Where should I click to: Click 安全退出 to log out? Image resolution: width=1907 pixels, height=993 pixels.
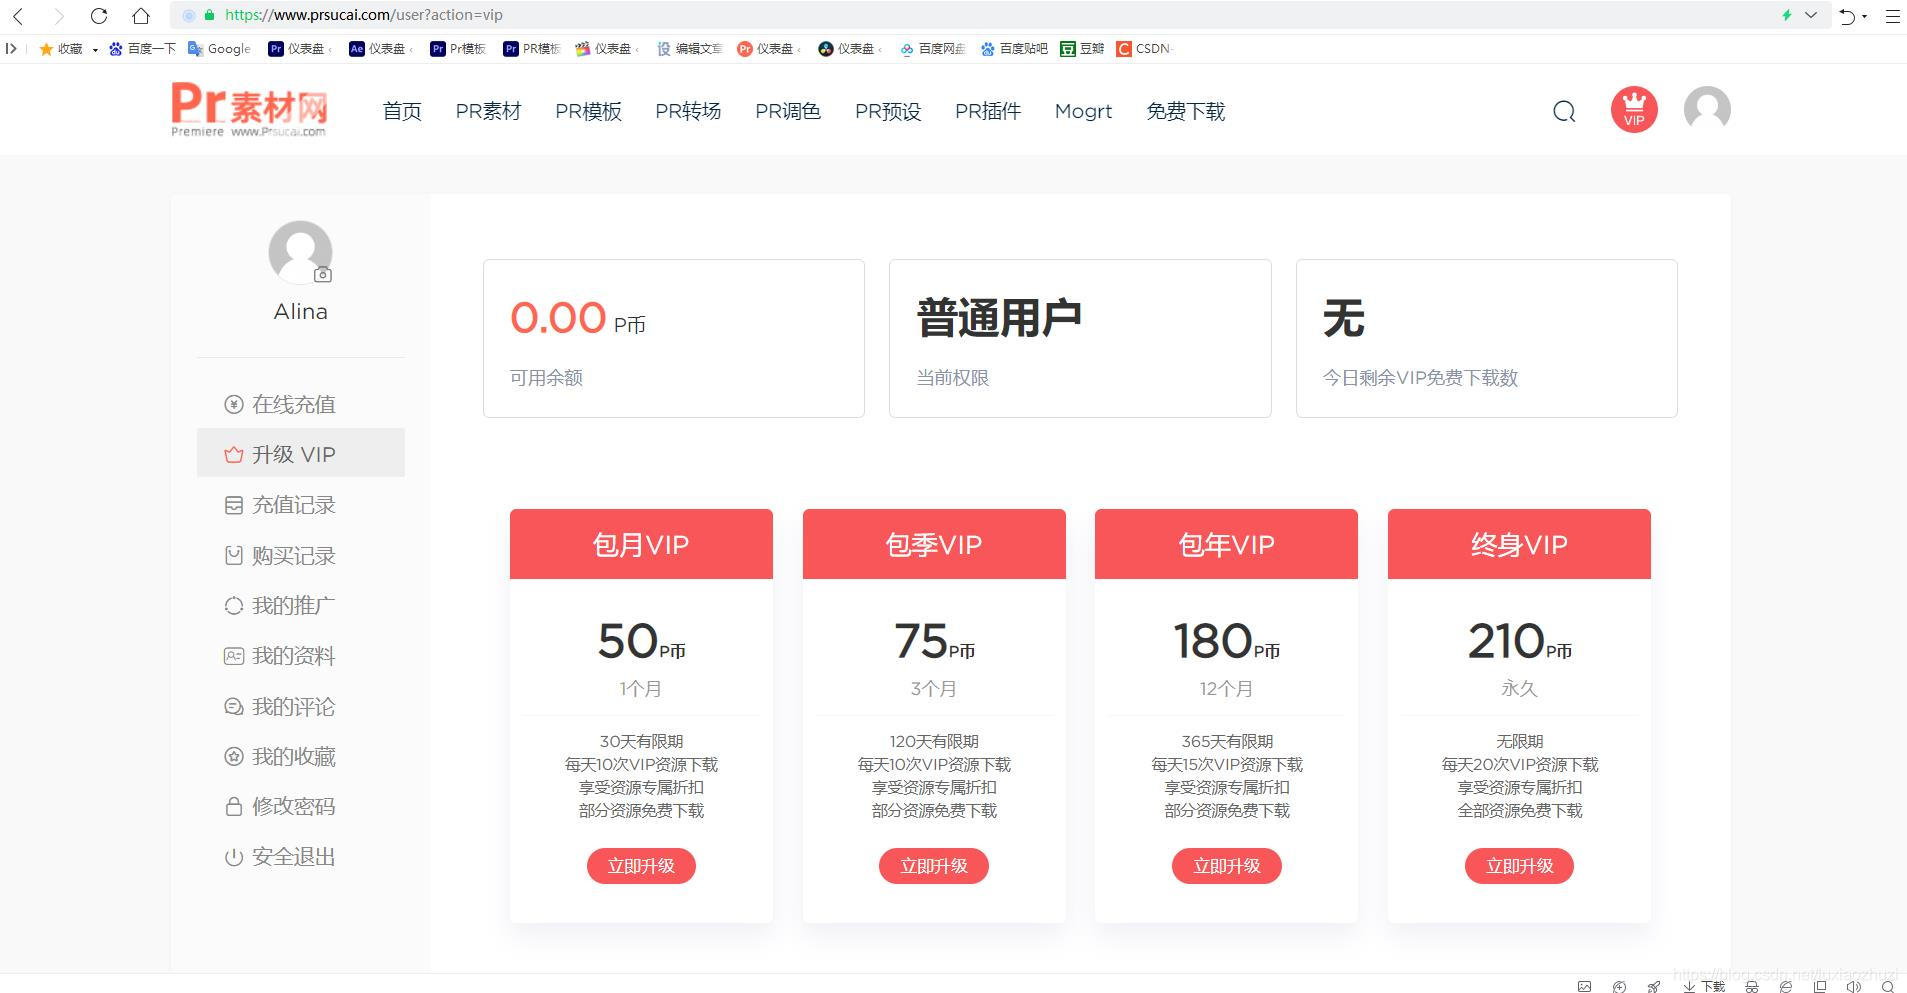(x=301, y=857)
